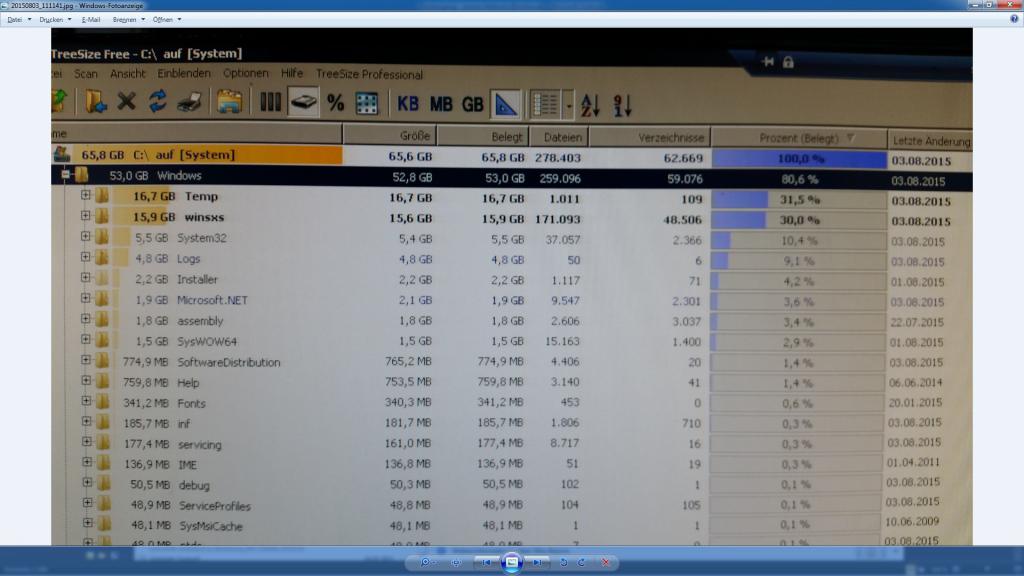Expand the Logs folder node

[x=86, y=257]
